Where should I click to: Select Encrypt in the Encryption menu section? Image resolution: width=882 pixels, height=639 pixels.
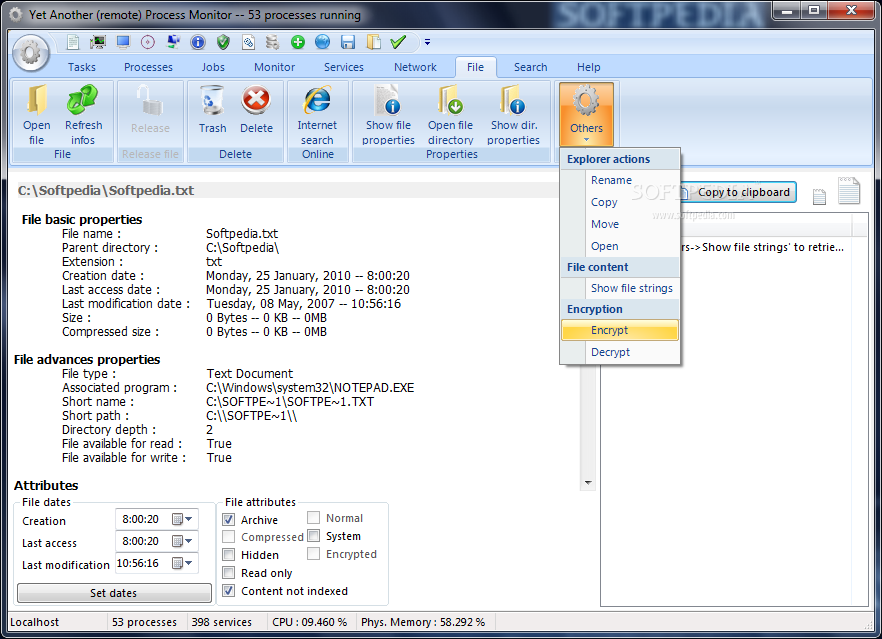click(x=620, y=330)
